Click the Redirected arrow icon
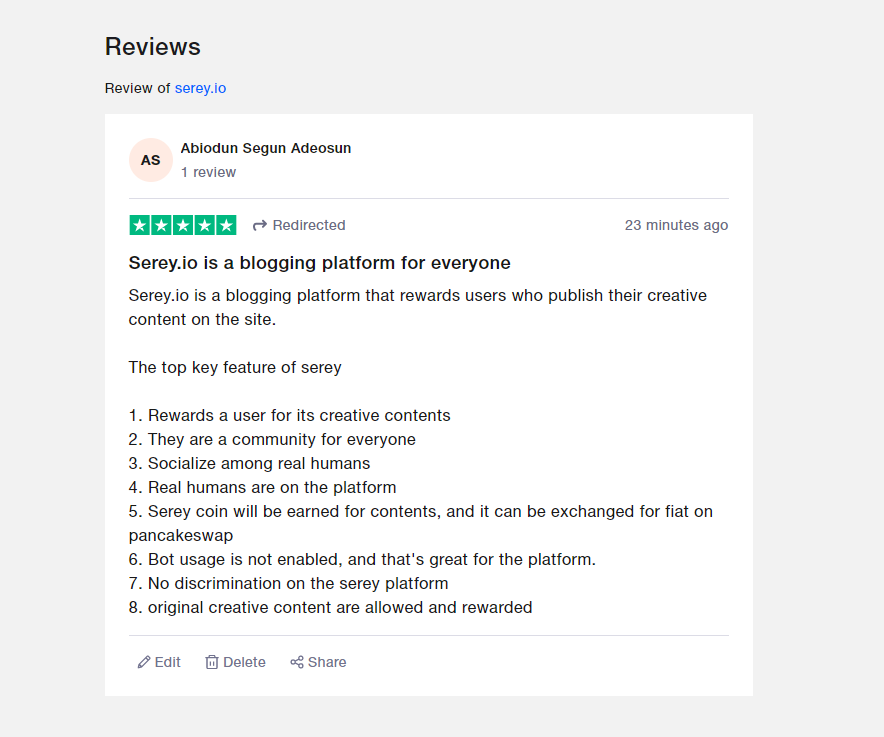Screen dimensions: 884x737 pos(259,226)
